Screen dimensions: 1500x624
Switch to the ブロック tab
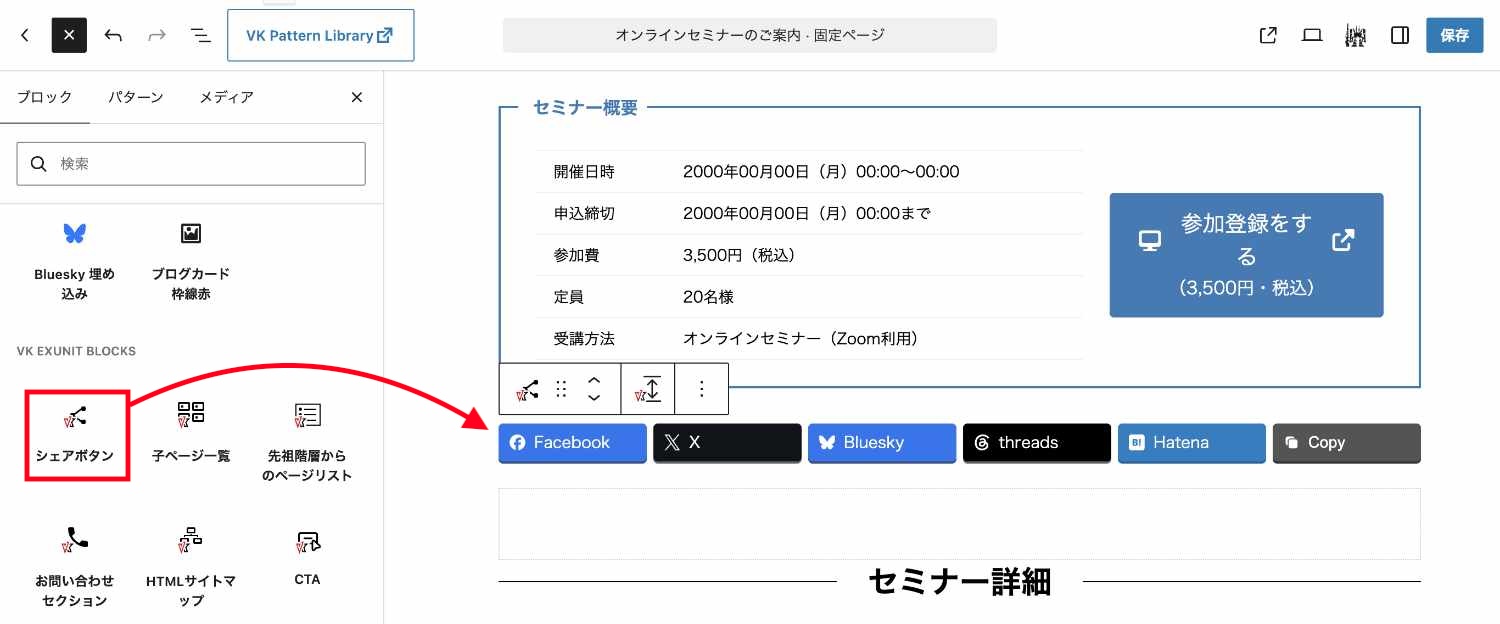45,97
